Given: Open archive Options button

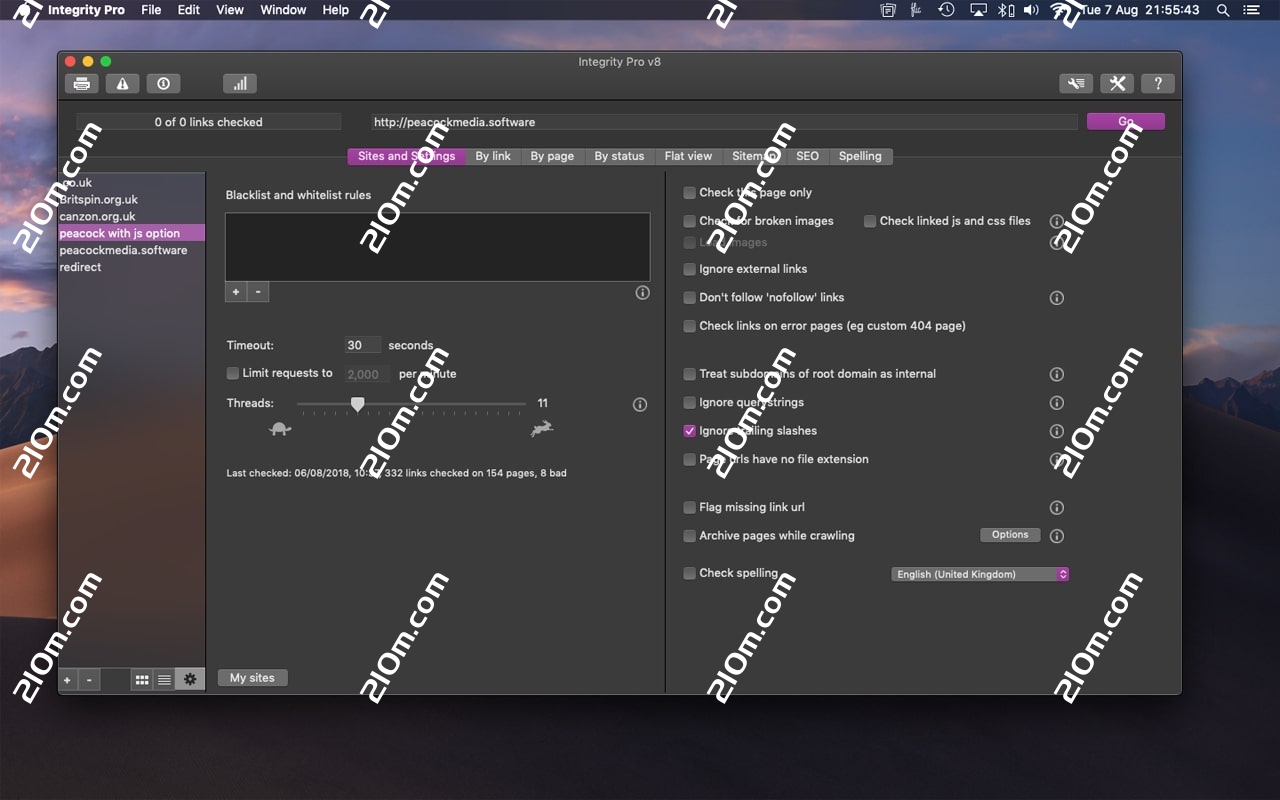Looking at the screenshot, I should tap(1010, 535).
